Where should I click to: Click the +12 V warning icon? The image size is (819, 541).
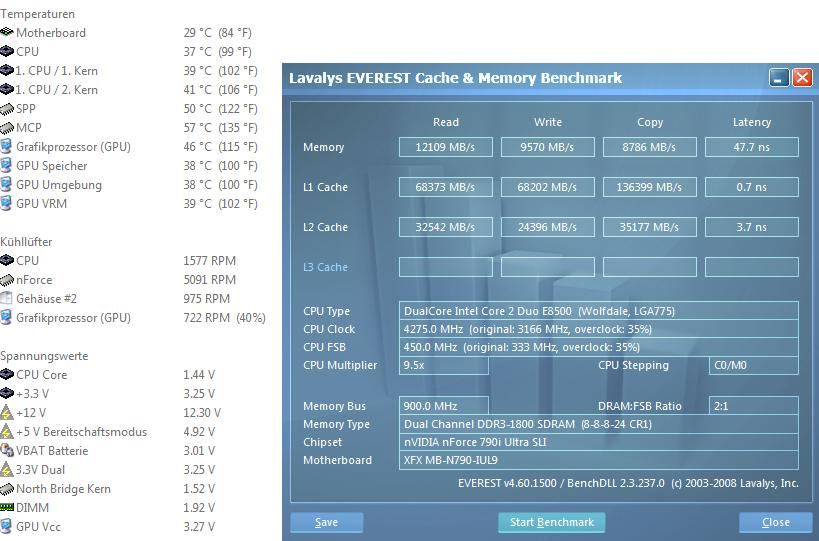(x=6, y=413)
